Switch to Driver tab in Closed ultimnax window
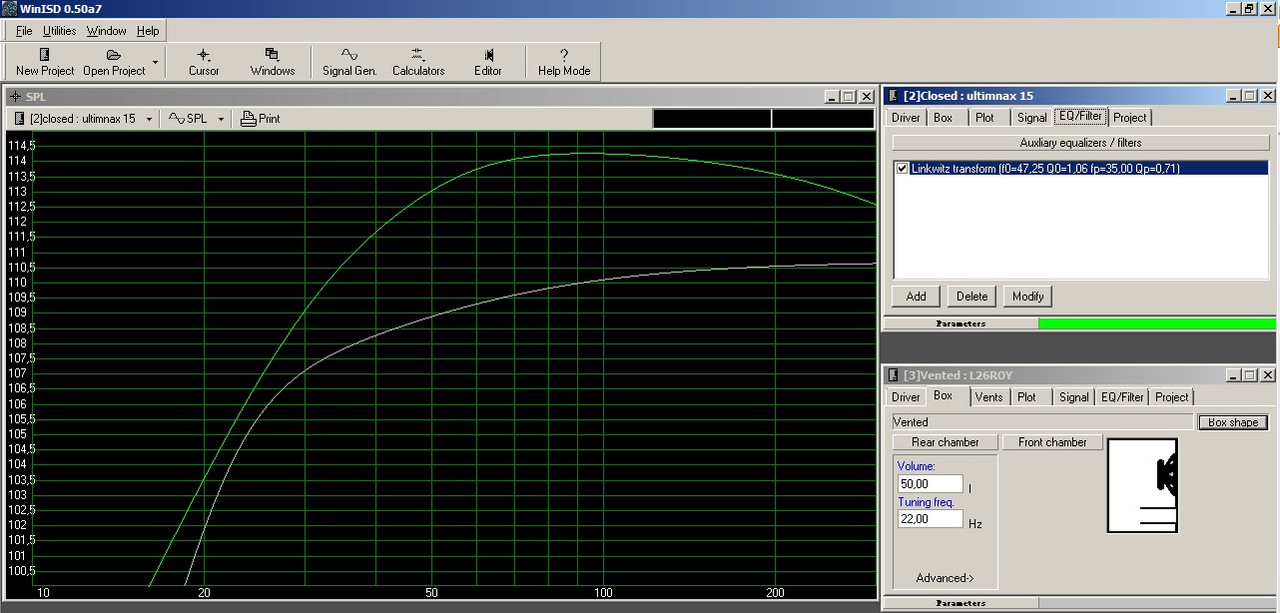This screenshot has width=1280, height=613. 906,118
